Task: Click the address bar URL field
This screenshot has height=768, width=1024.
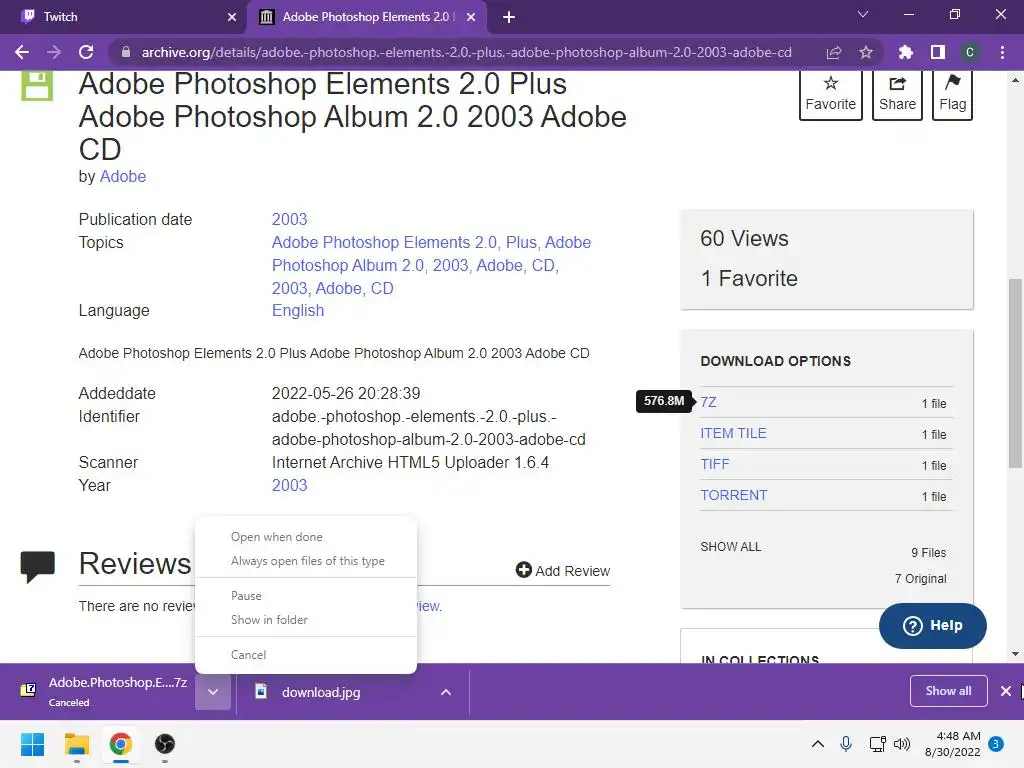Action: tap(466, 52)
